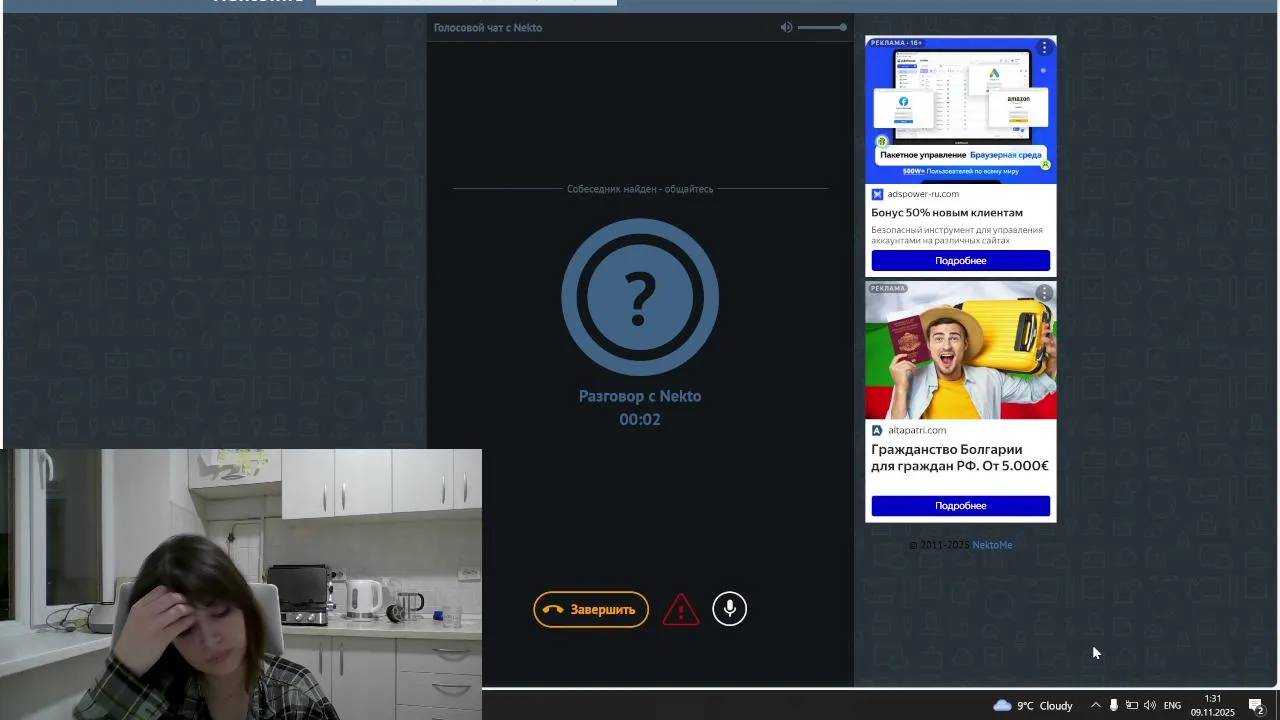The image size is (1280, 720).
Task: Click the altapatri favicon icon
Action: click(877, 430)
